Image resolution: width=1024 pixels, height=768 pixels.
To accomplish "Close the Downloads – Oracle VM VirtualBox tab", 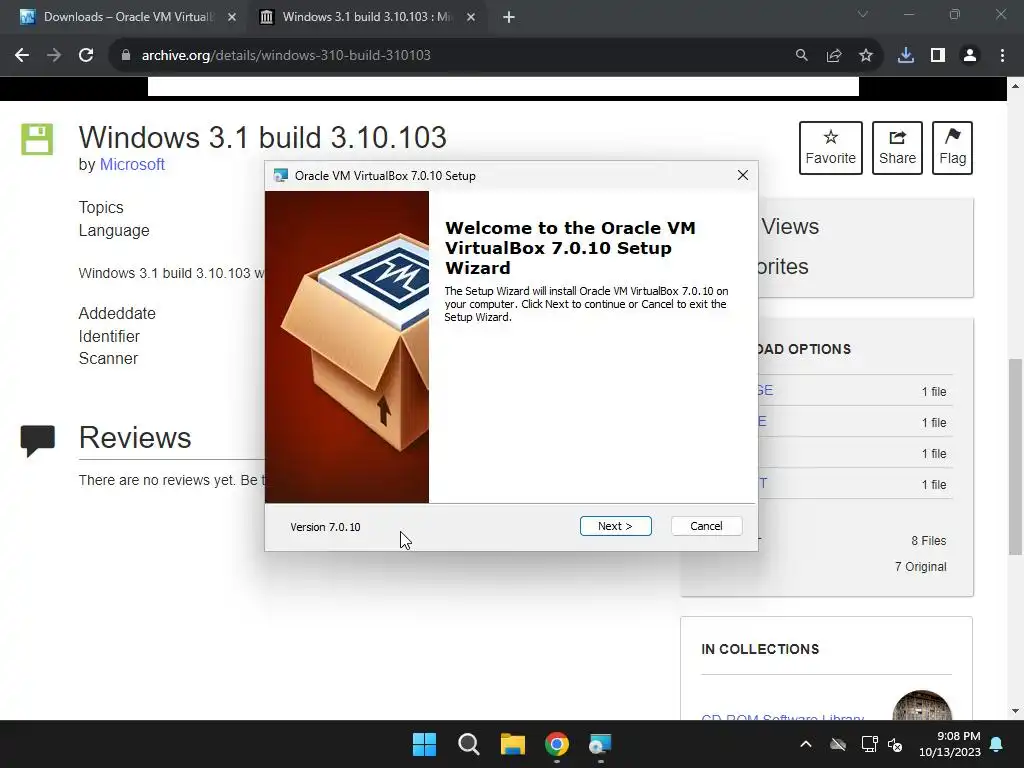I will coord(232,18).
